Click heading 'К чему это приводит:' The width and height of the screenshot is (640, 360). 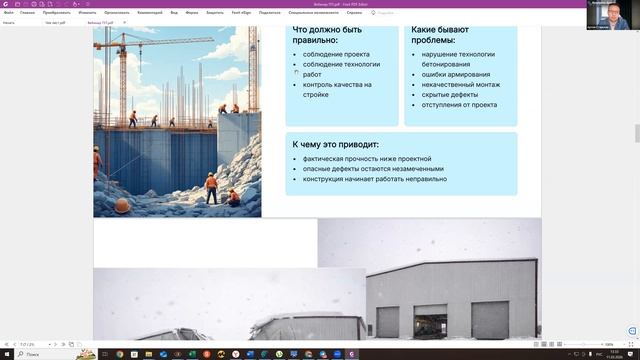point(336,144)
